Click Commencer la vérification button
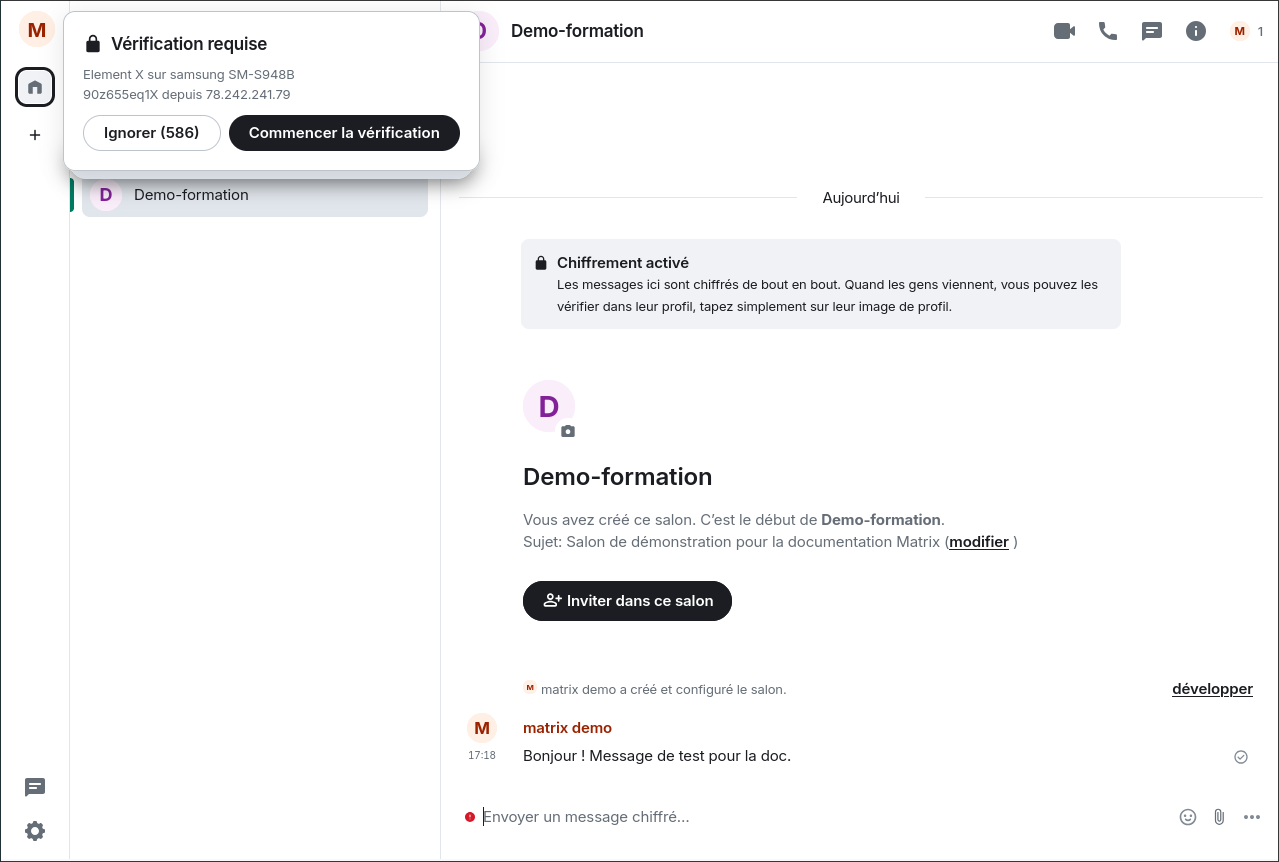Viewport: 1279px width, 862px height. click(x=344, y=133)
